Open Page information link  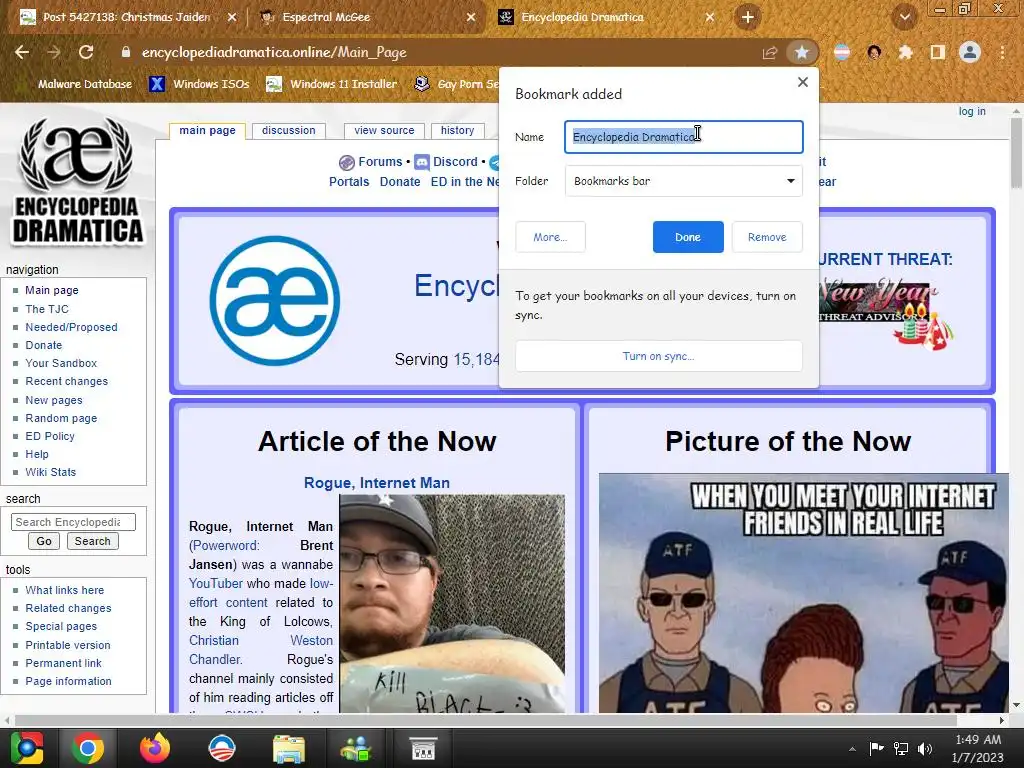pyautogui.click(x=68, y=681)
